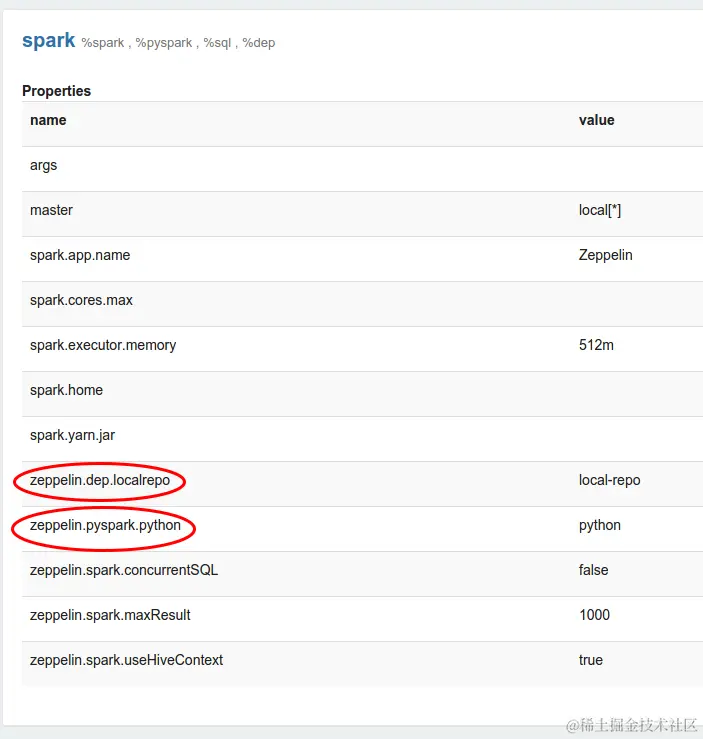Click the Properties section heading
703x739 pixels.
(x=57, y=90)
